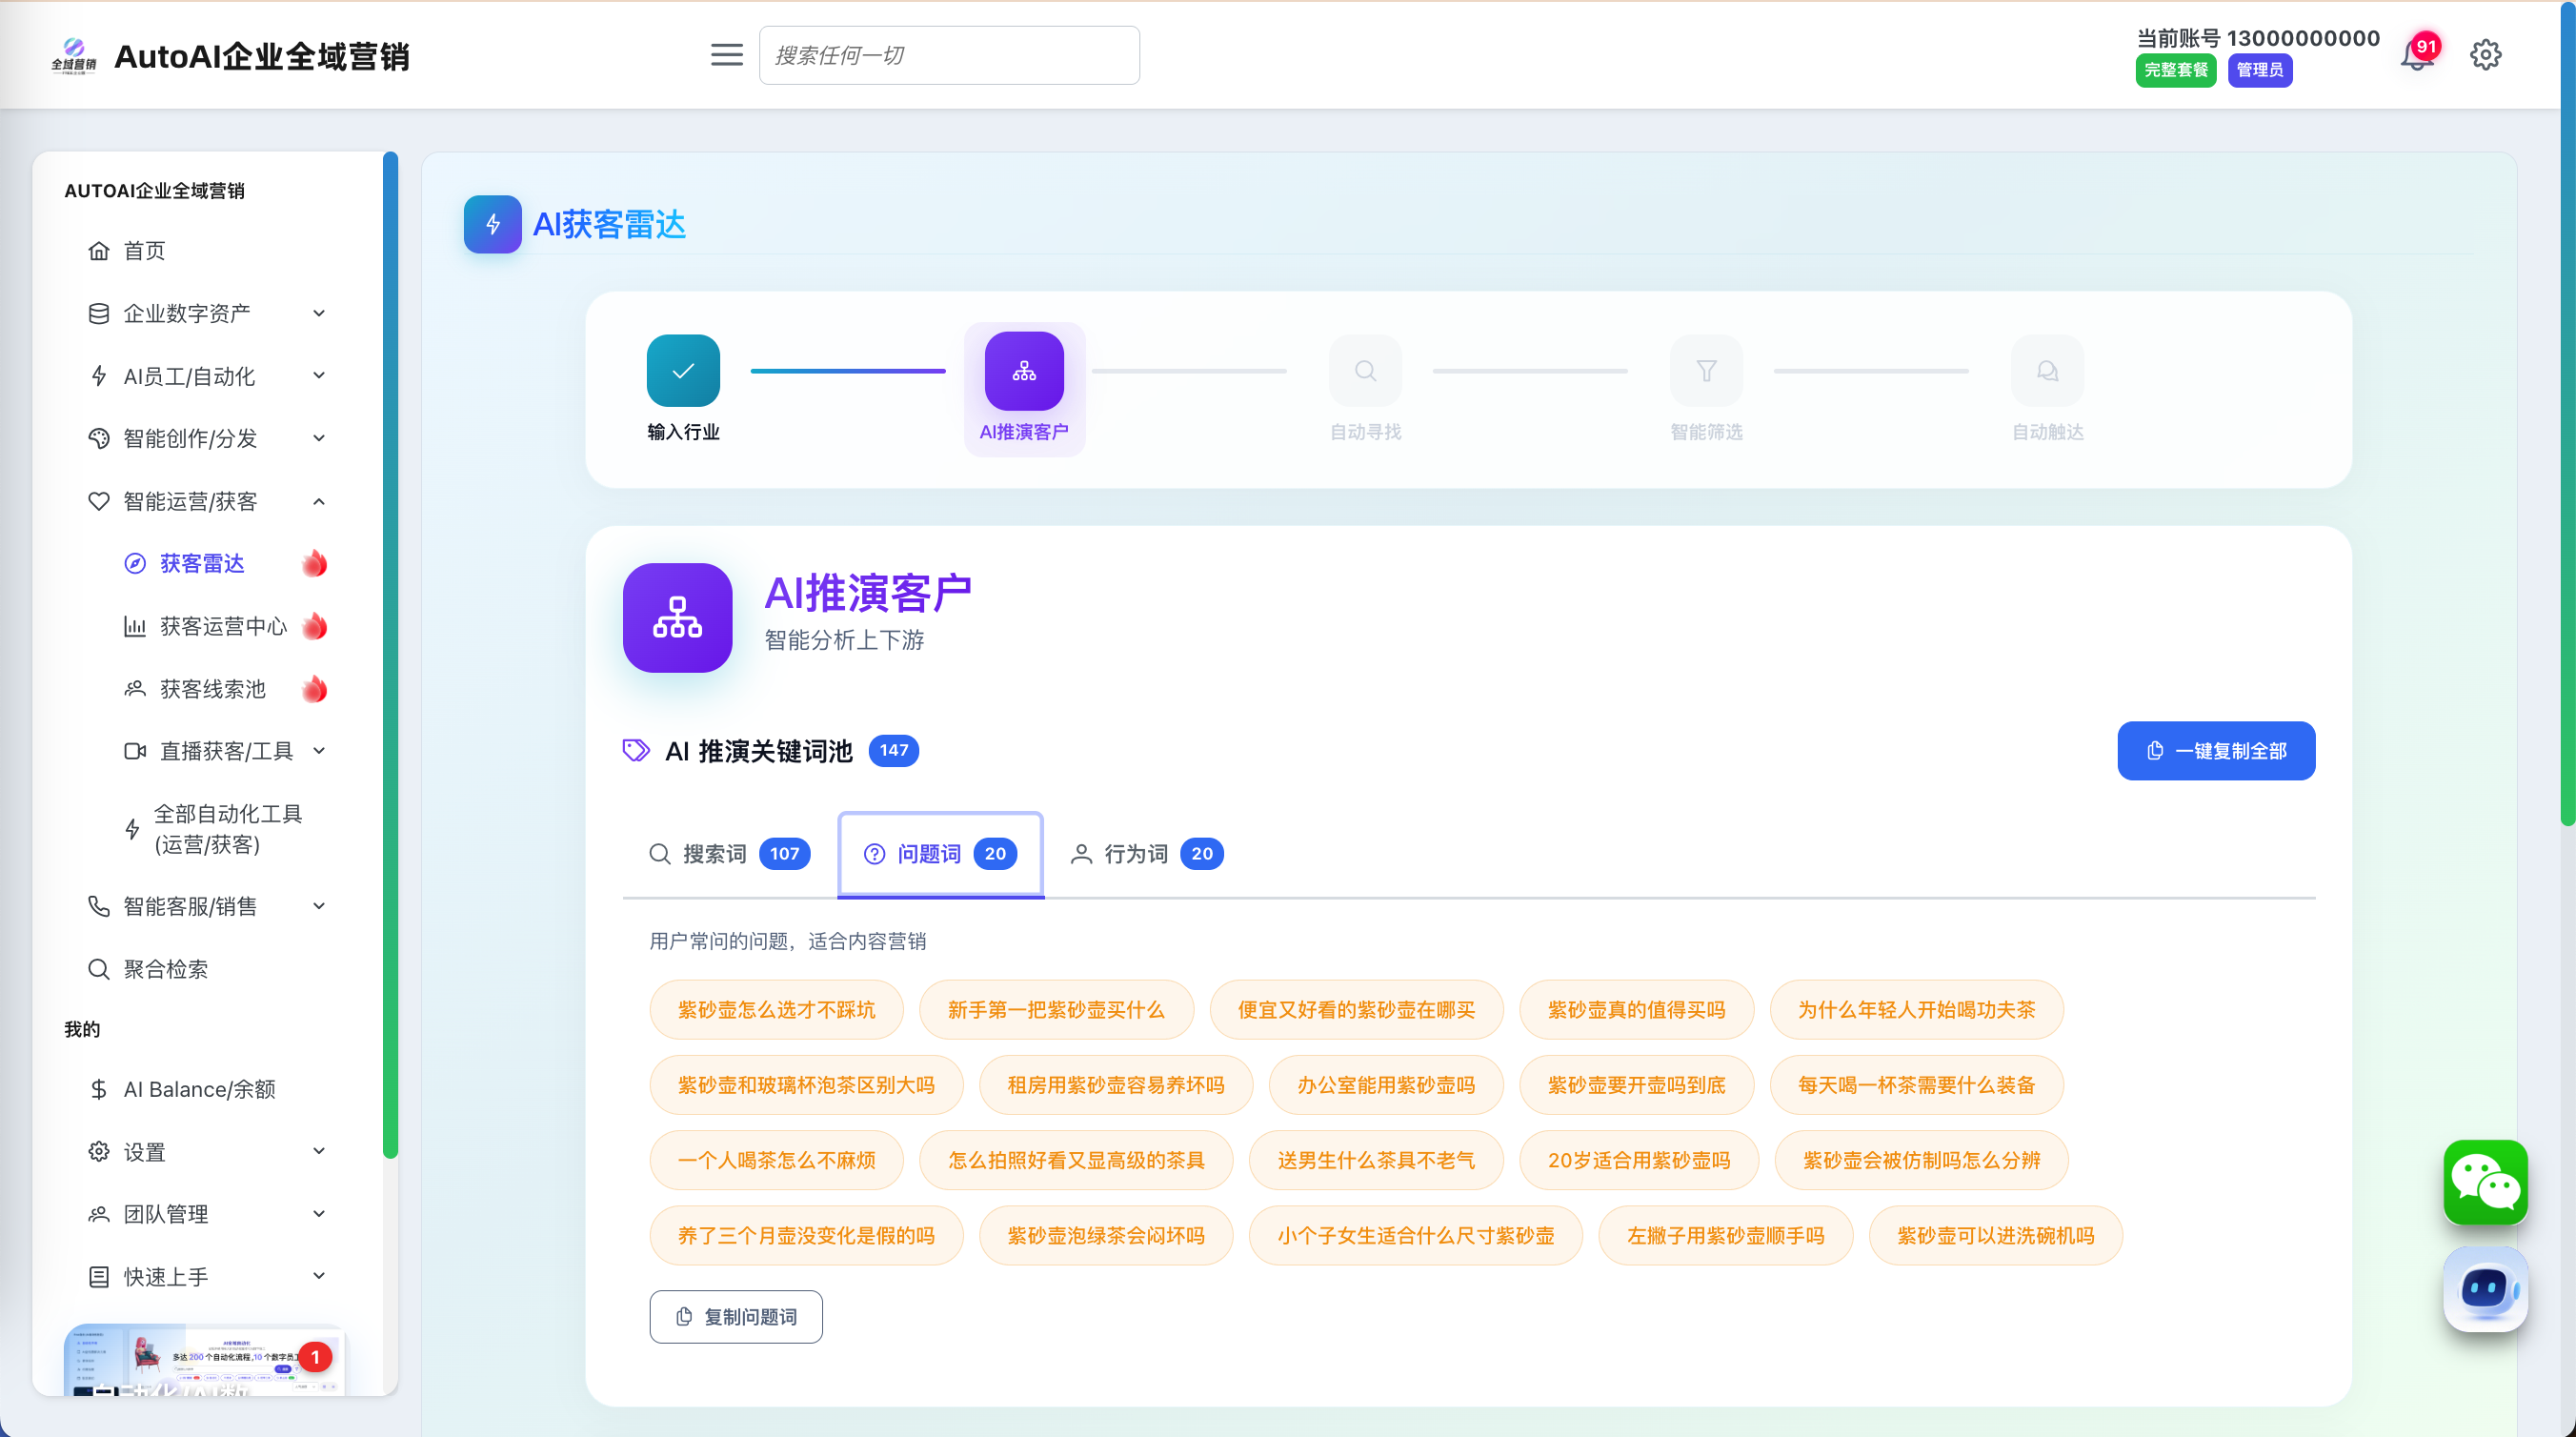Select keyword tag 紫砂壶真的值得买吗
2576x1437 pixels.
point(1636,1010)
